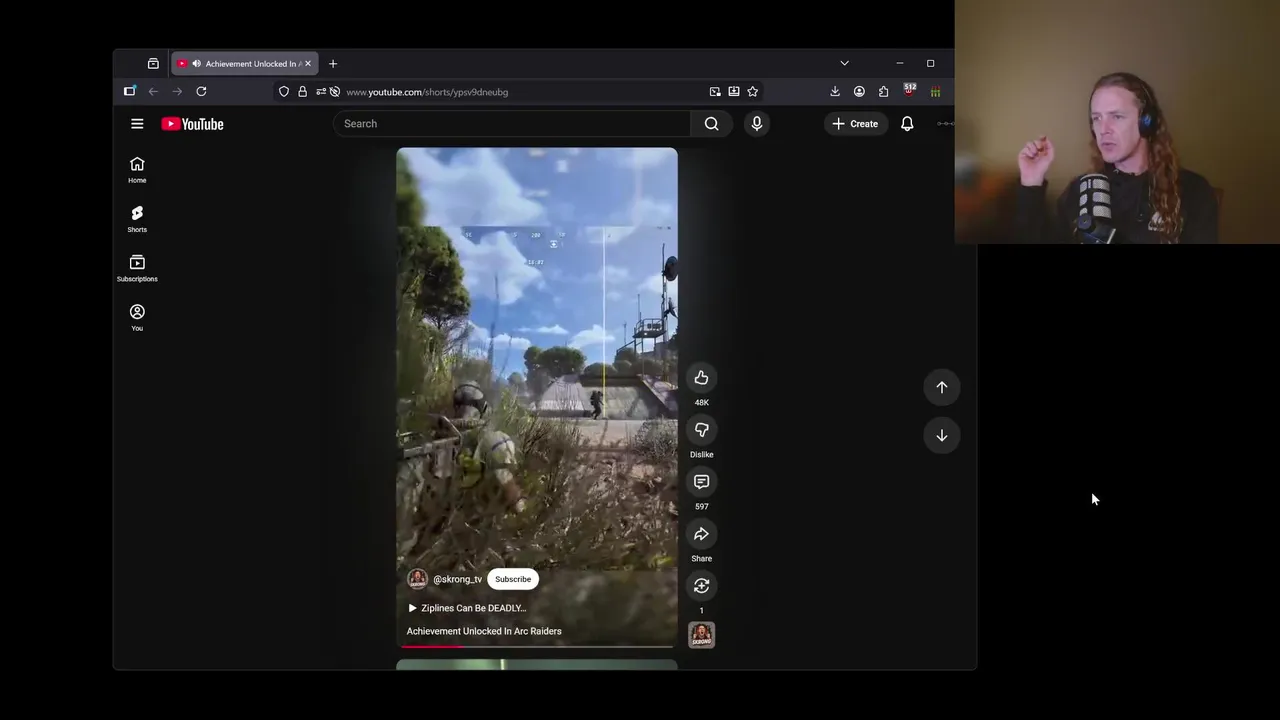
Task: Open the Create button
Action: pyautogui.click(x=855, y=124)
